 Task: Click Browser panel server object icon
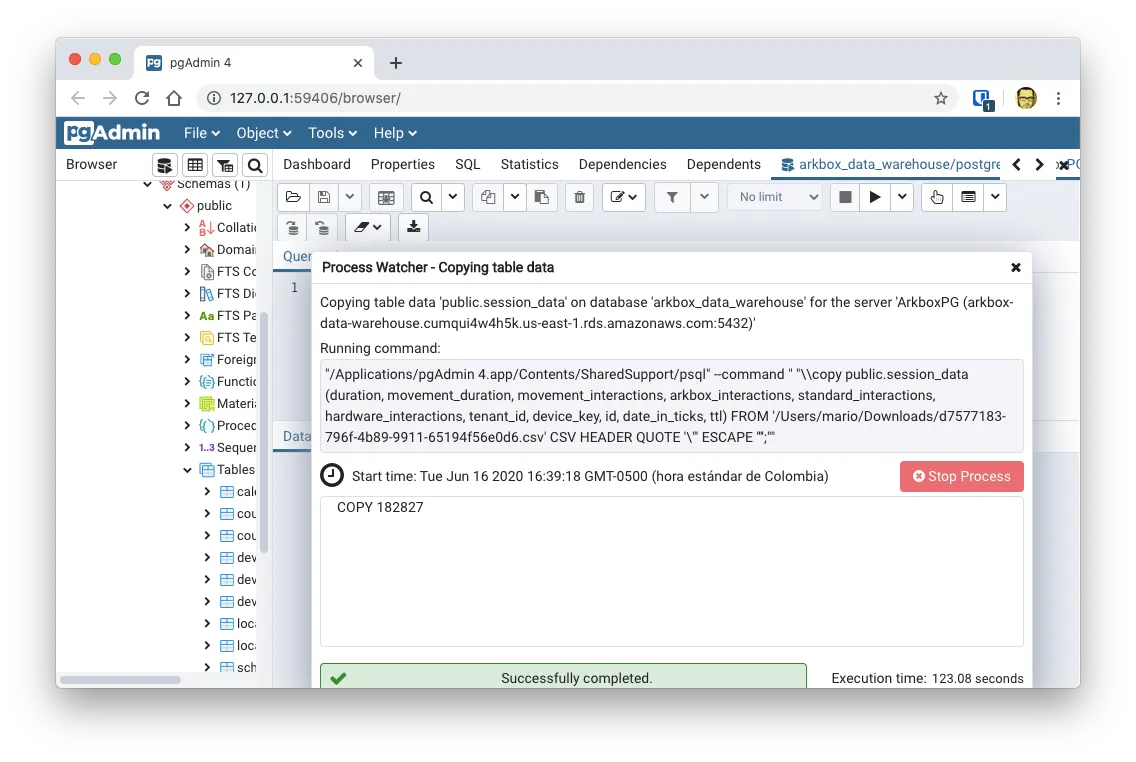tap(164, 165)
